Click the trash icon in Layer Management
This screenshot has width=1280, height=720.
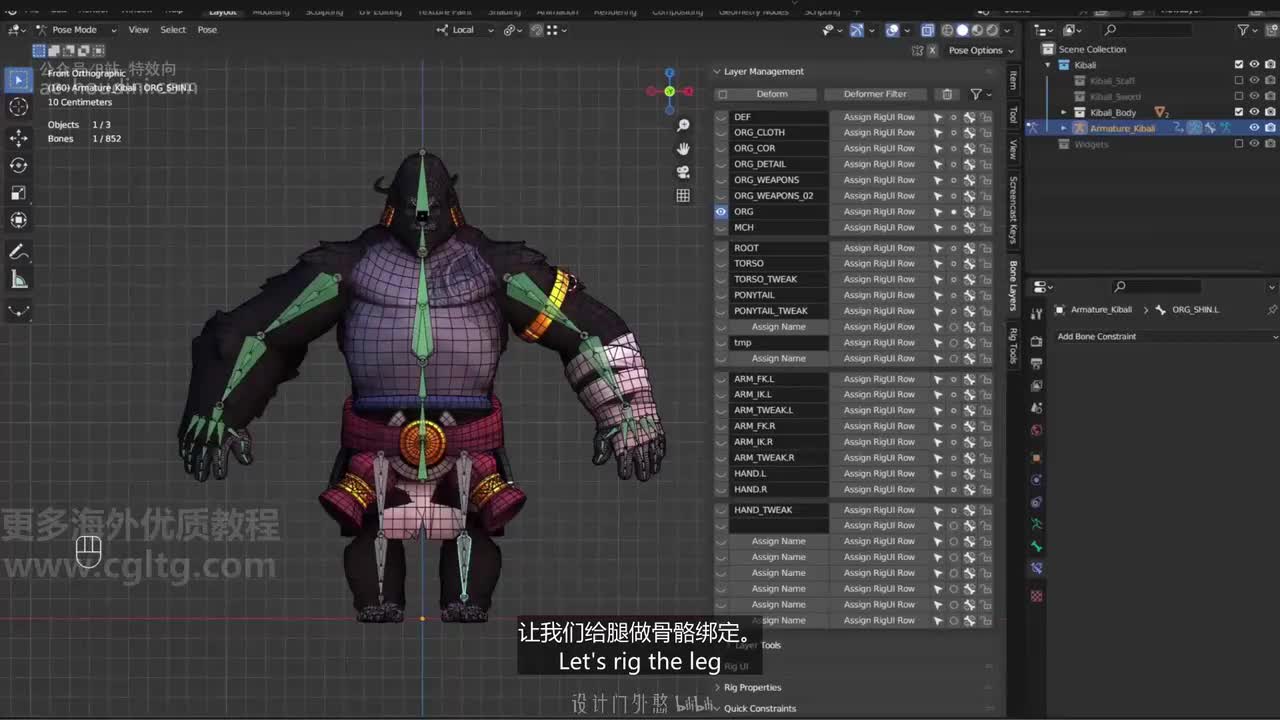tap(947, 94)
